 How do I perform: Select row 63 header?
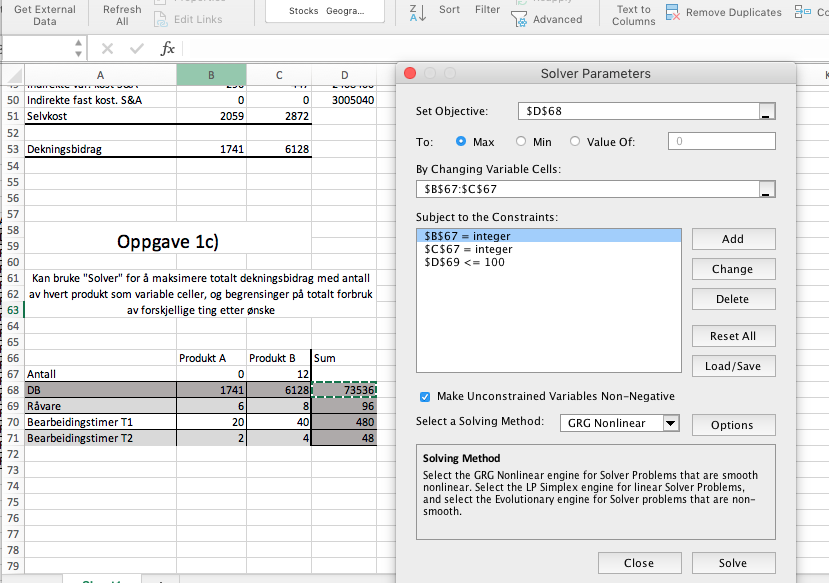pyautogui.click(x=13, y=310)
